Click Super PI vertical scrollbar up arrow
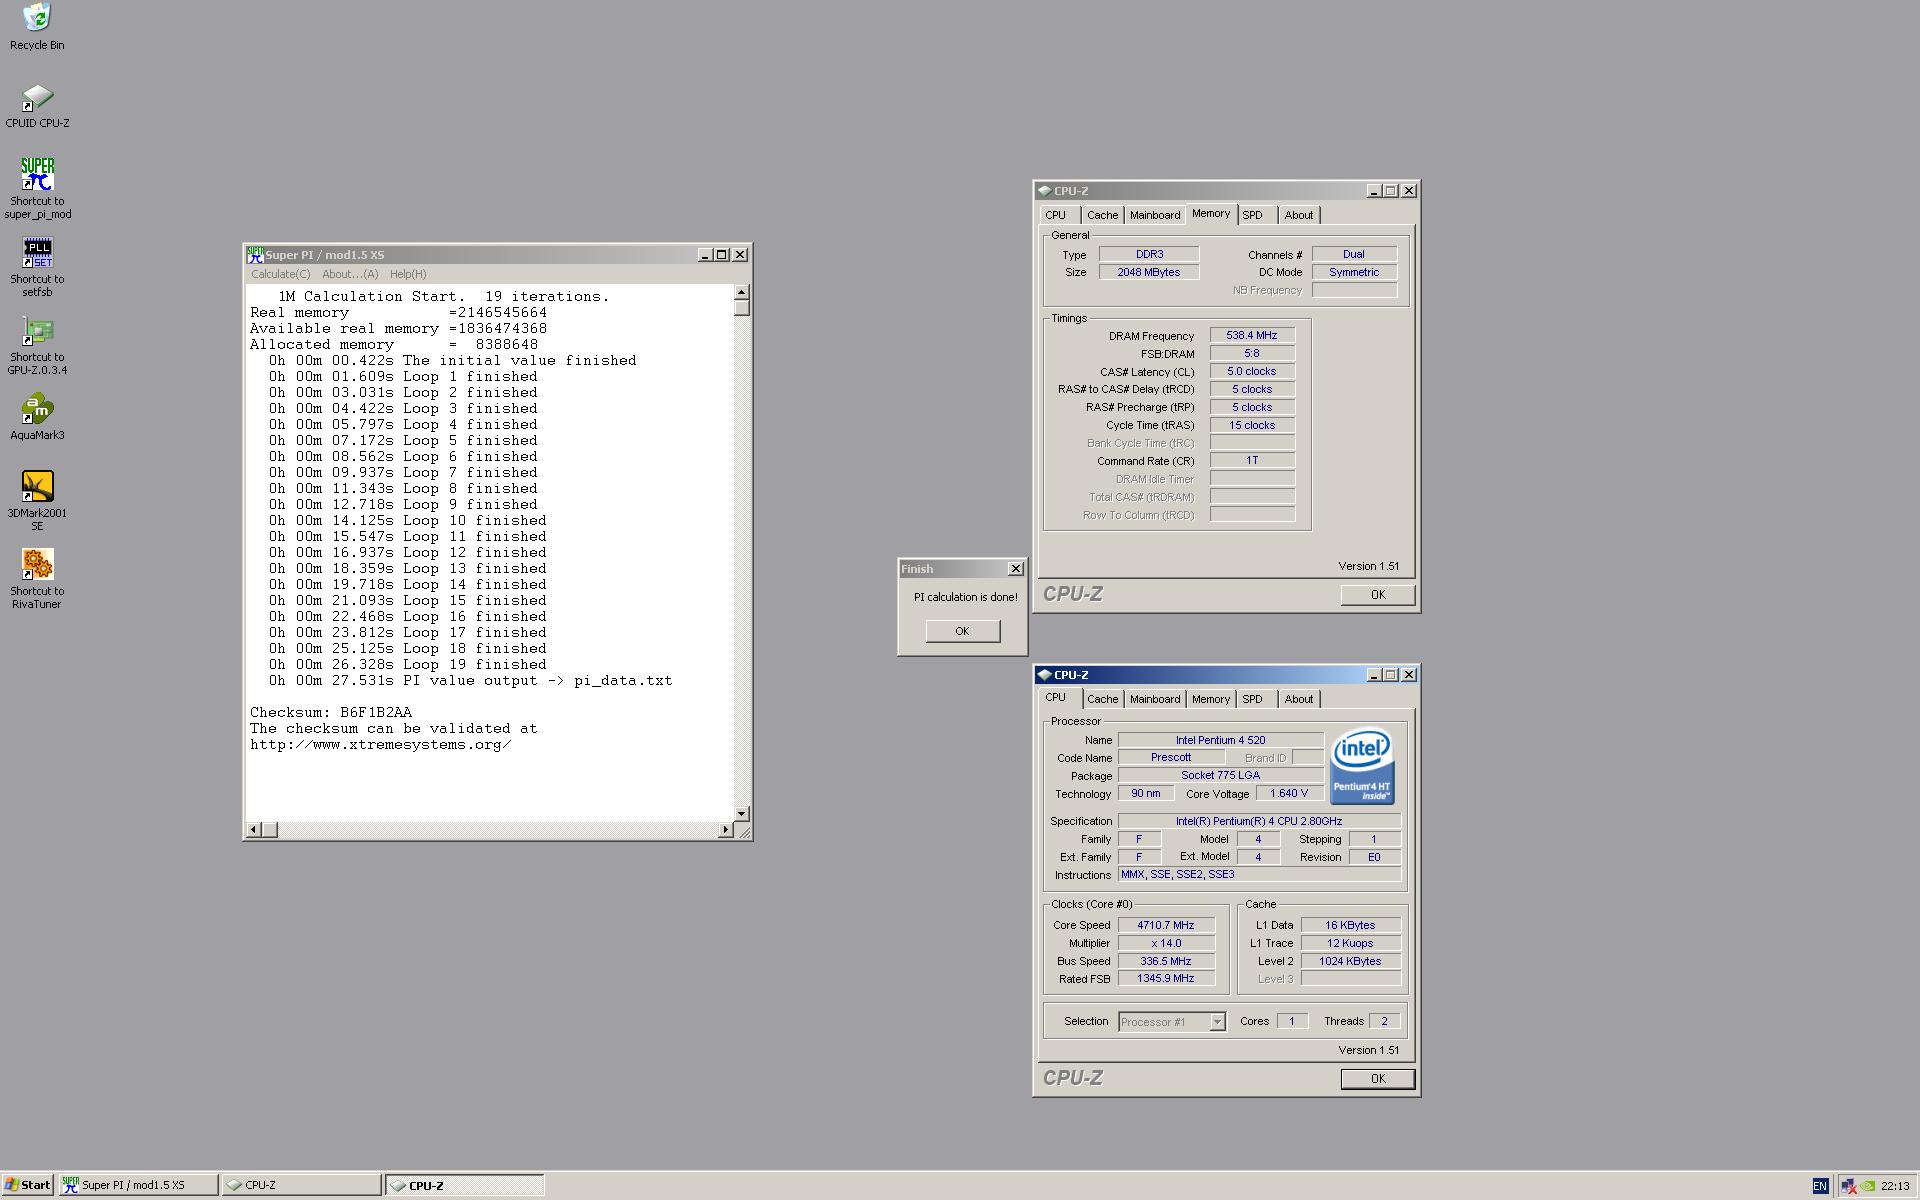Screen dimensions: 1920x1200 click(741, 292)
